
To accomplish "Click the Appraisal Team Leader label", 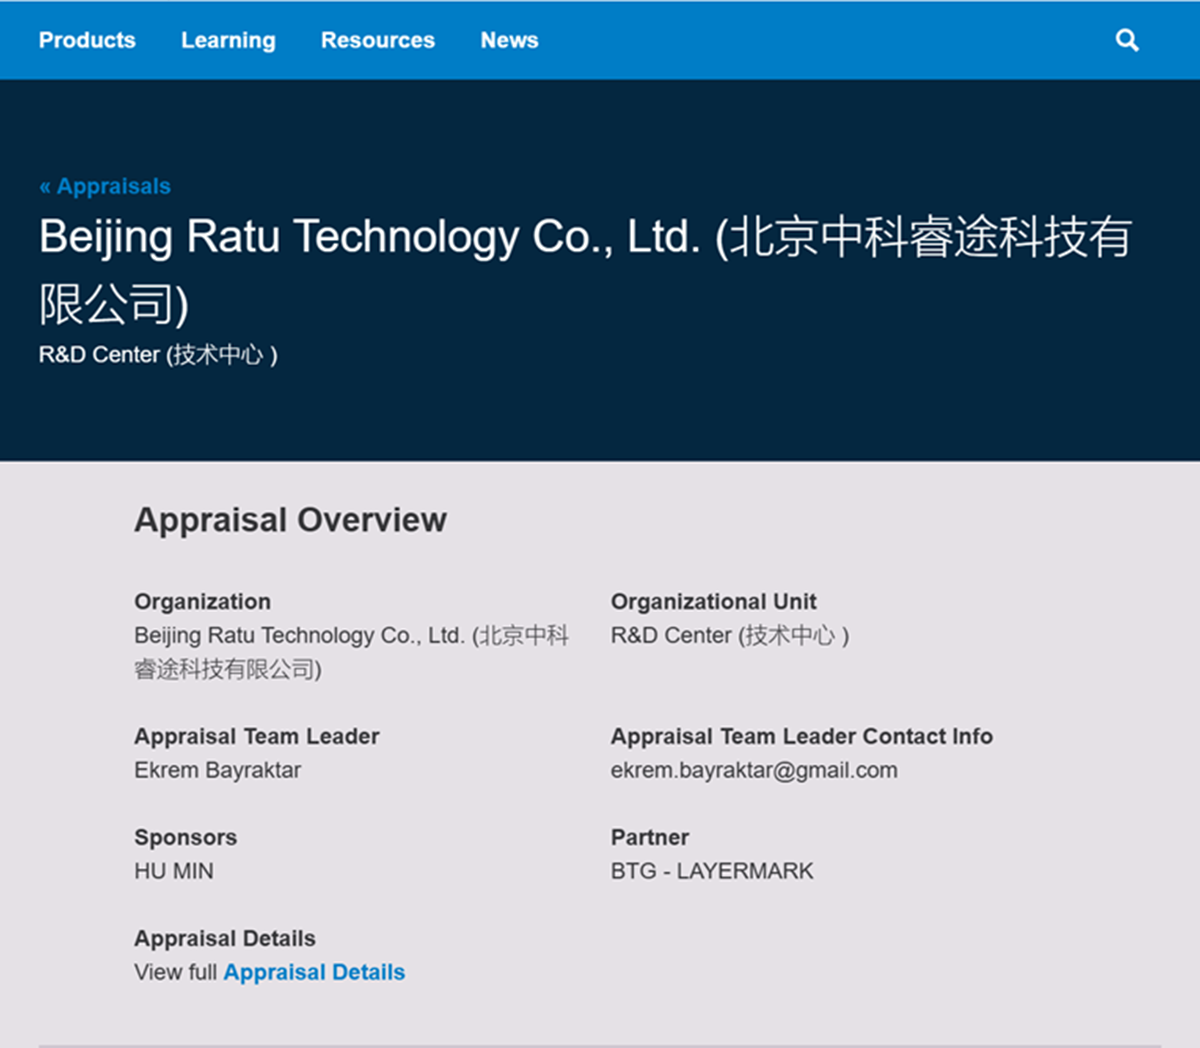I will [257, 736].
